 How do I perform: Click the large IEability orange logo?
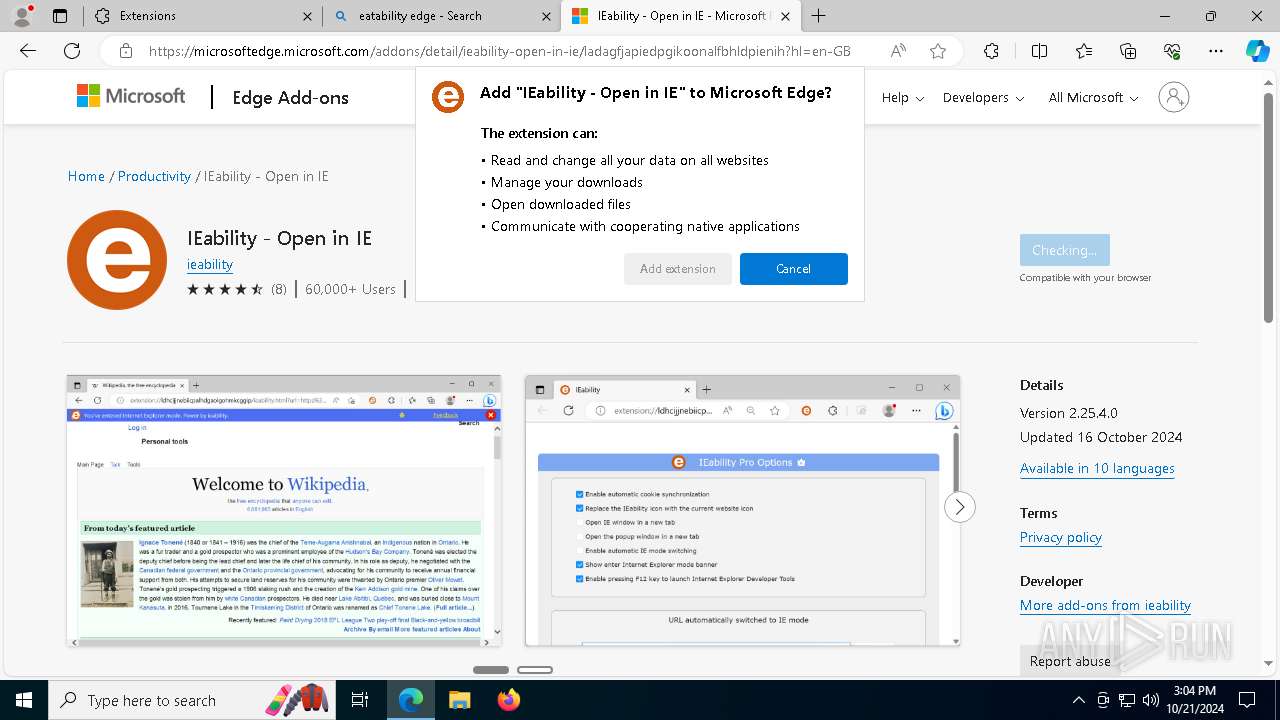point(117,260)
